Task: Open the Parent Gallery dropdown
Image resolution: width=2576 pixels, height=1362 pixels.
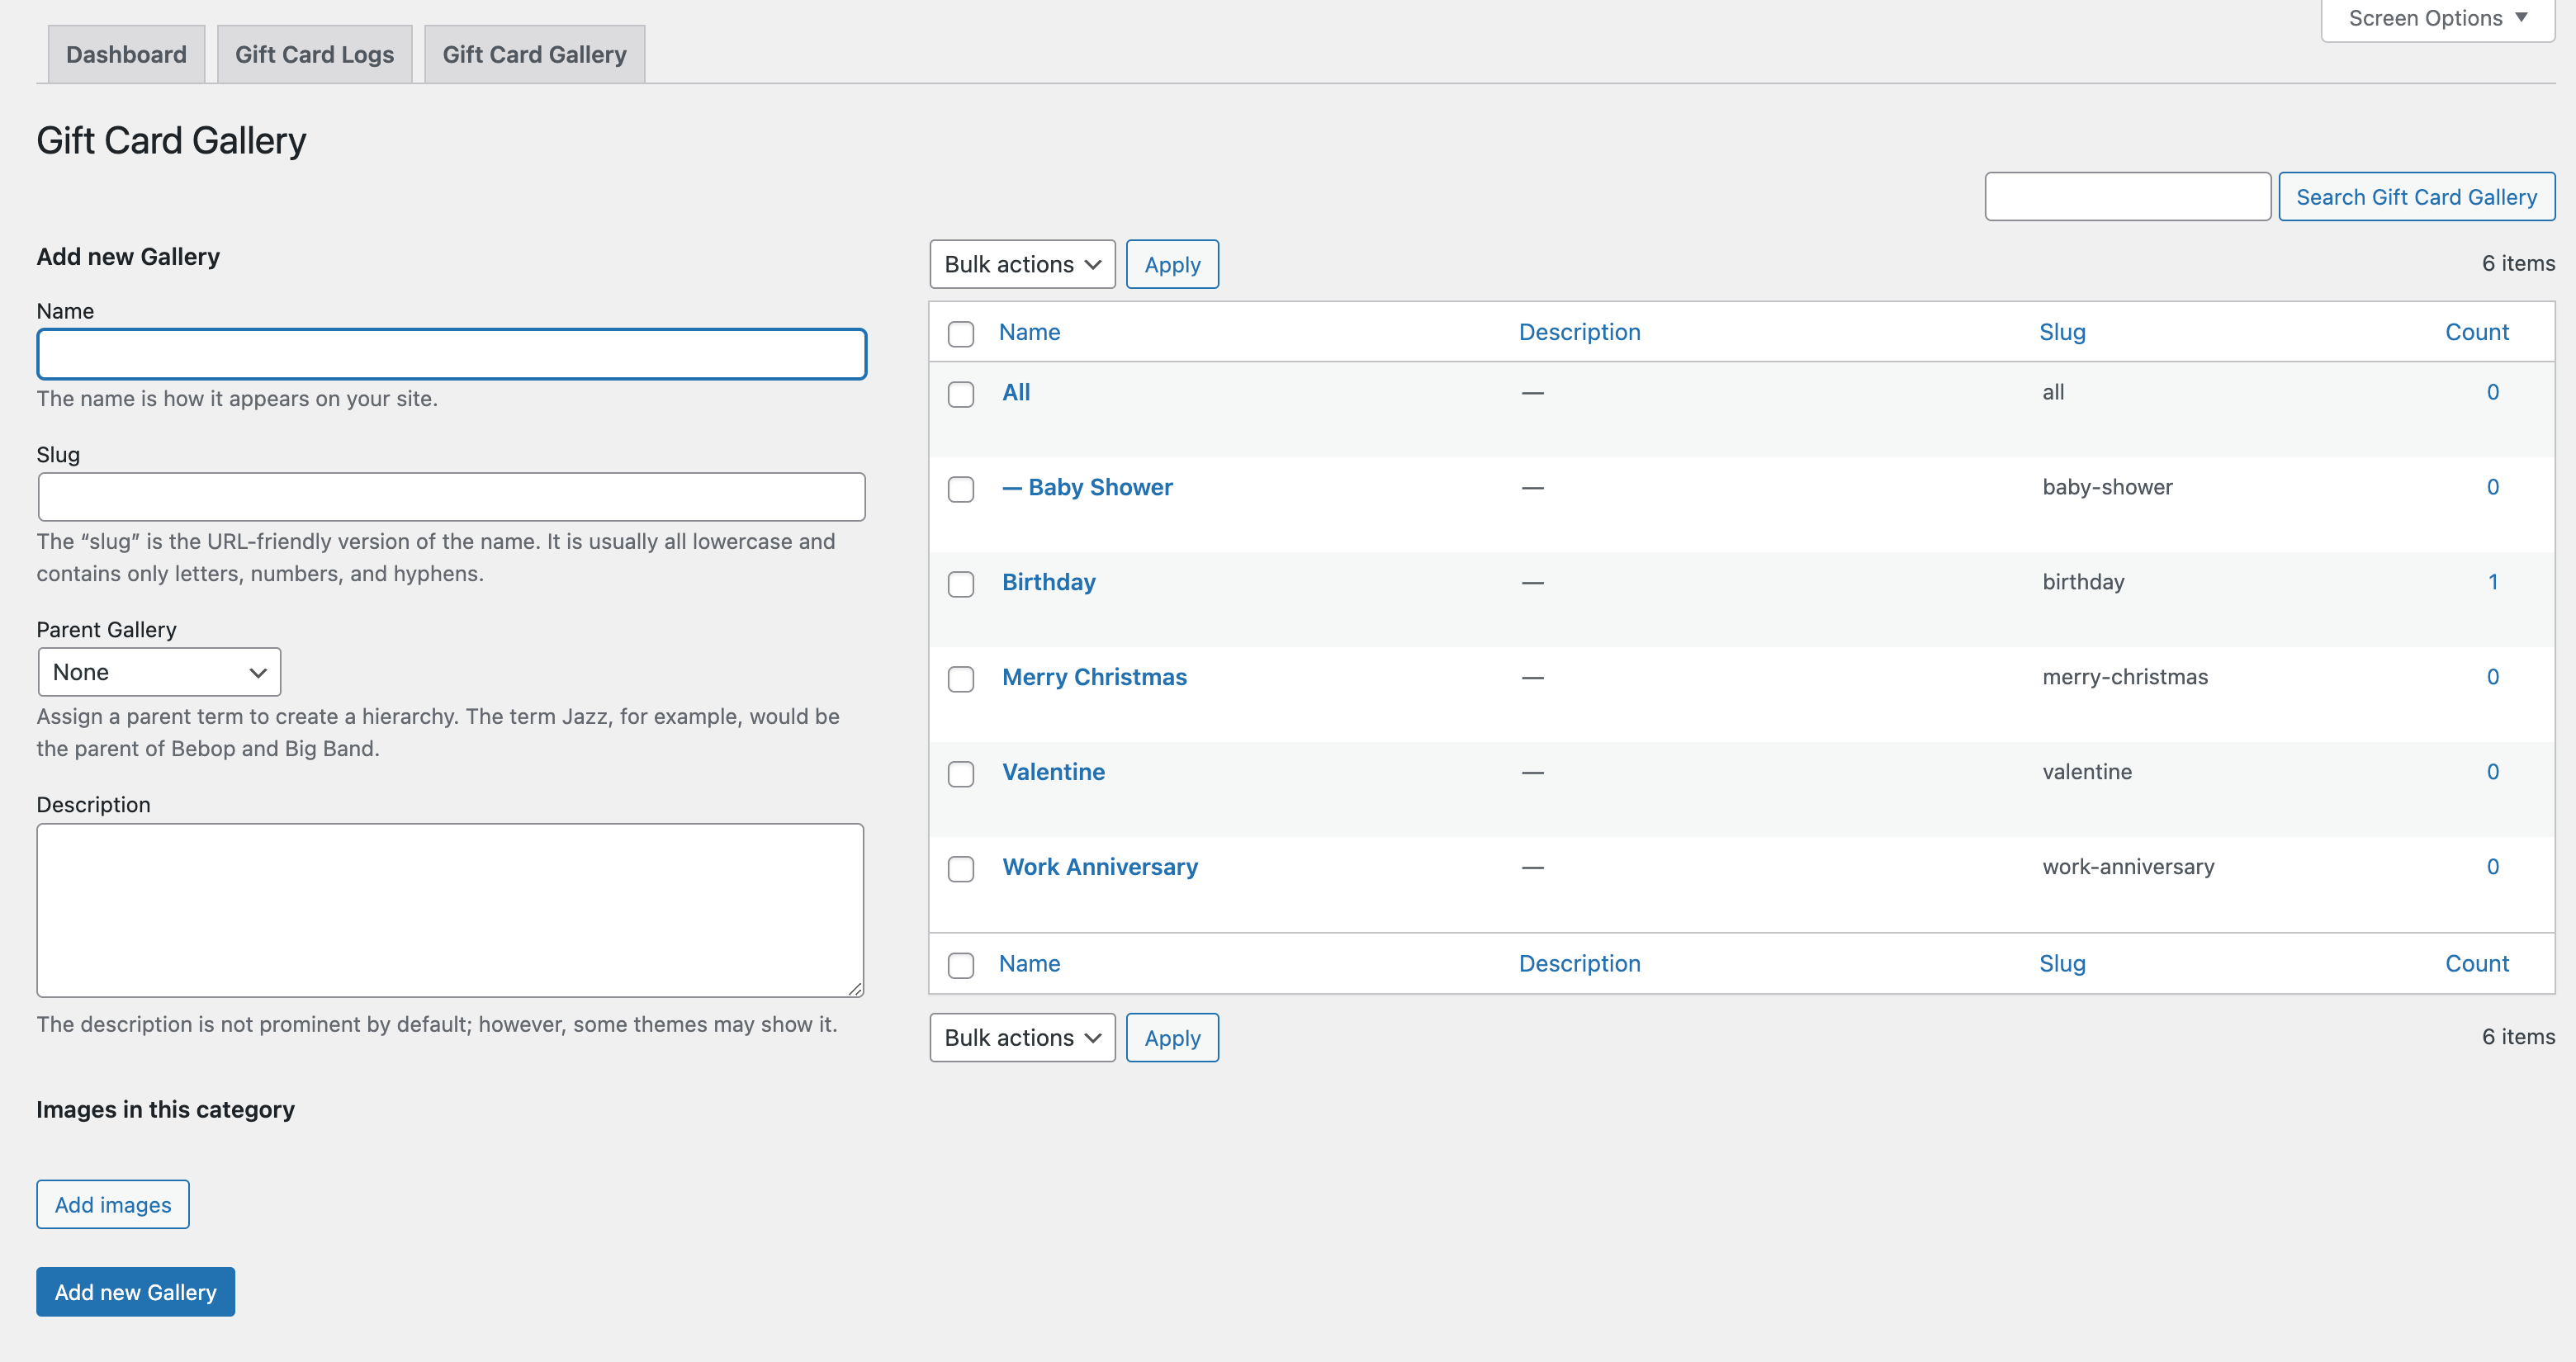Action: [x=158, y=671]
